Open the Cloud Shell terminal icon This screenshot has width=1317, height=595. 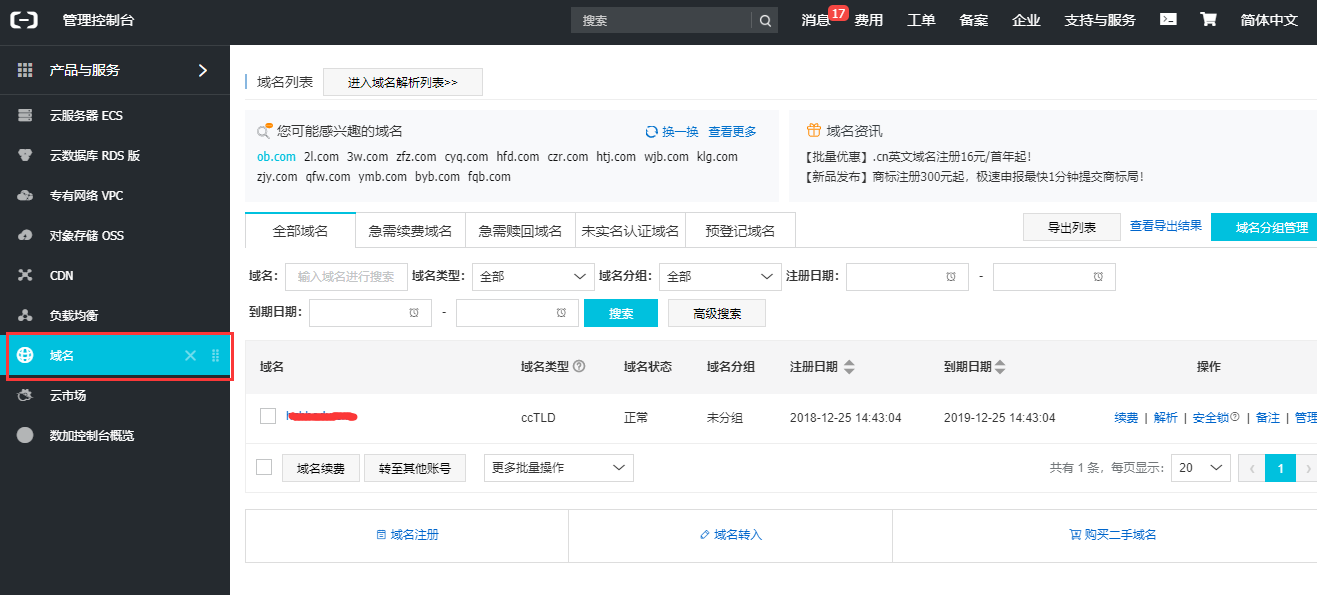[1168, 19]
